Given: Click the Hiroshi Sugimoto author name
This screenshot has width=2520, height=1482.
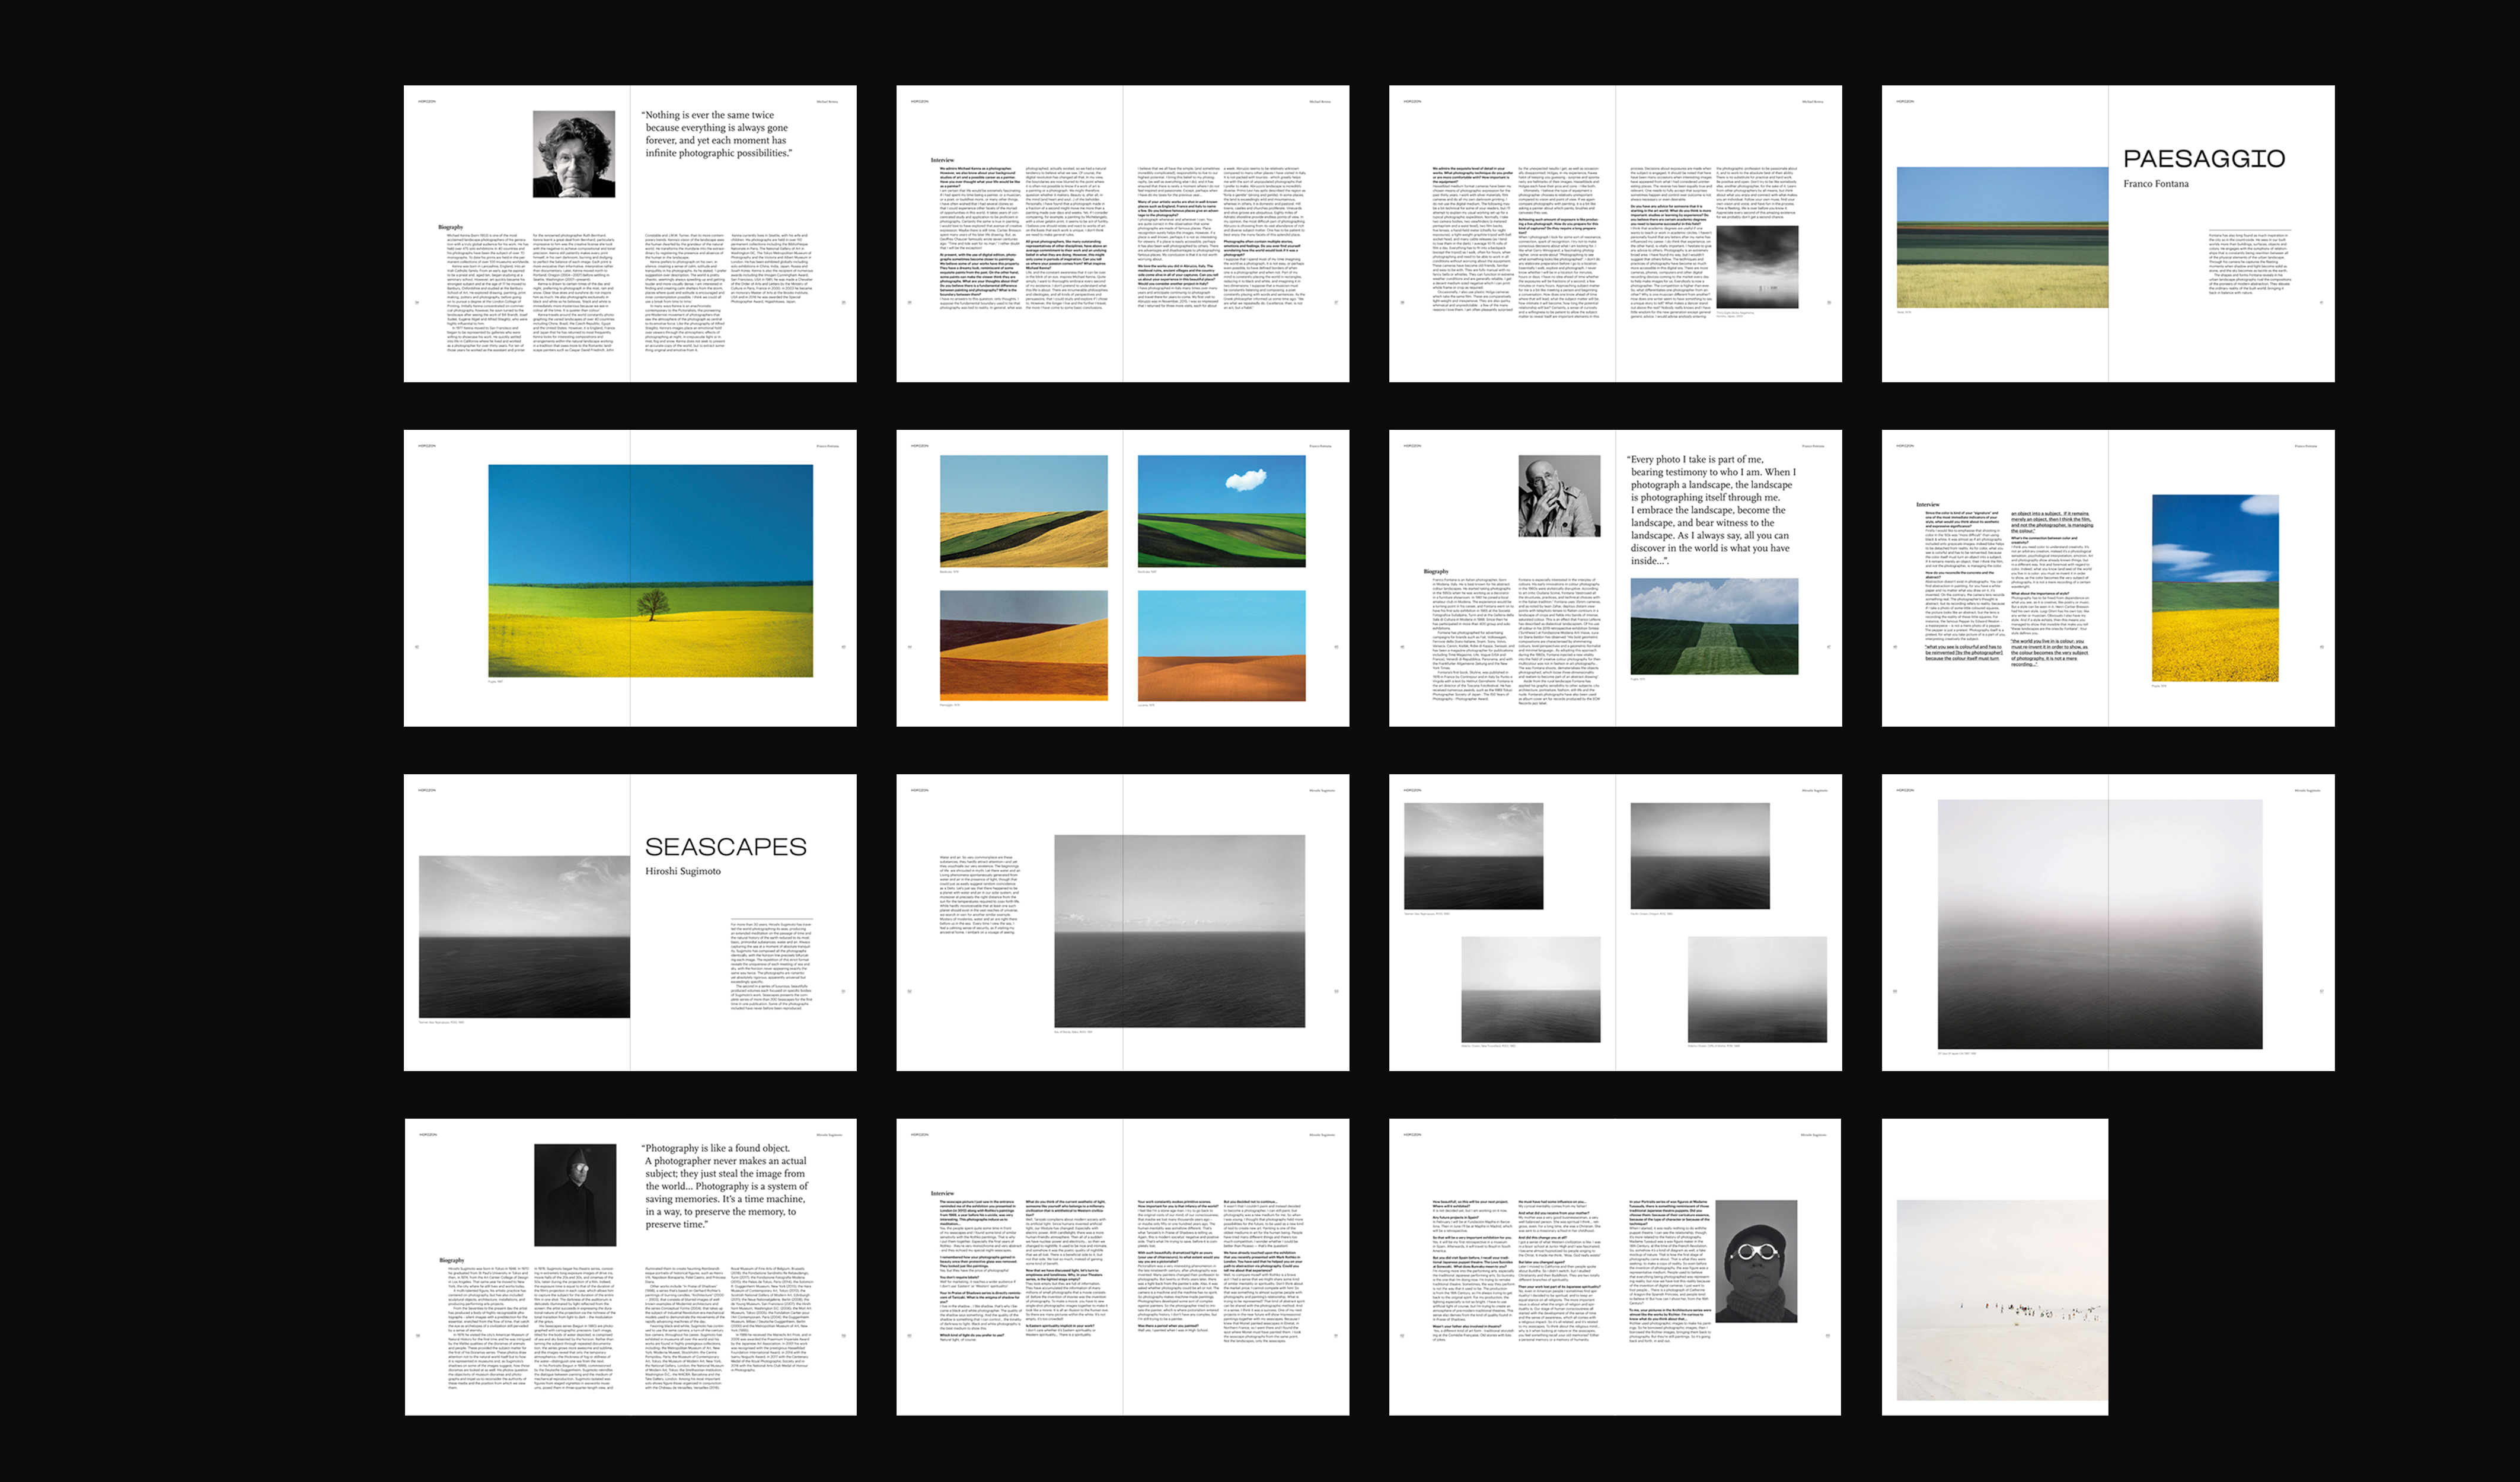Looking at the screenshot, I should click(x=682, y=871).
